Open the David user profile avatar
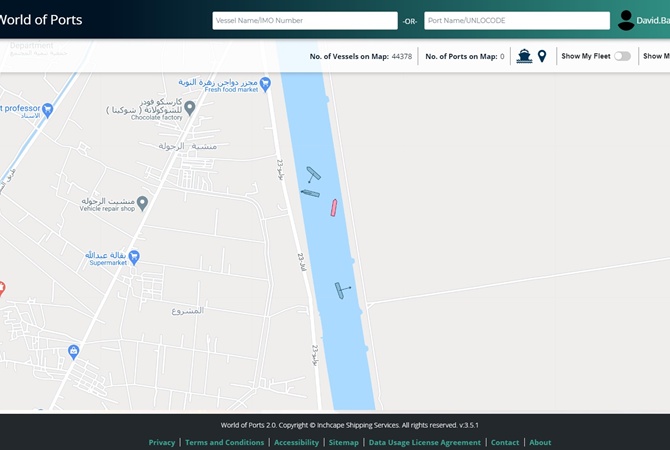 click(626, 20)
